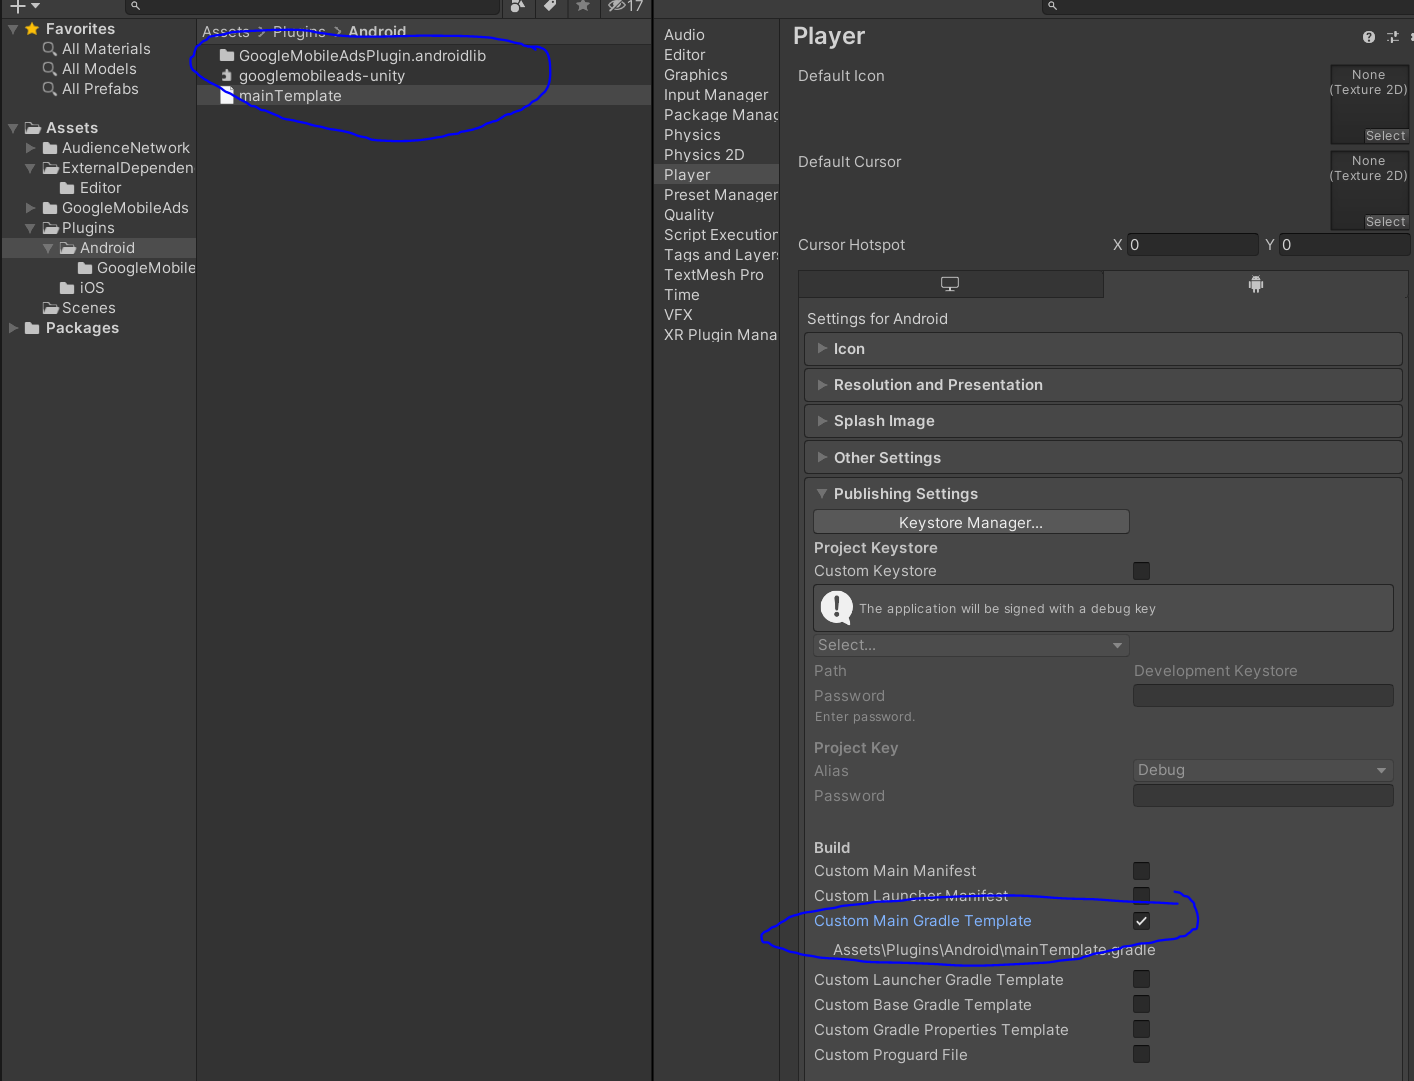Click the favorites star toolbar icon
The image size is (1414, 1081).
pyautogui.click(x=583, y=6)
